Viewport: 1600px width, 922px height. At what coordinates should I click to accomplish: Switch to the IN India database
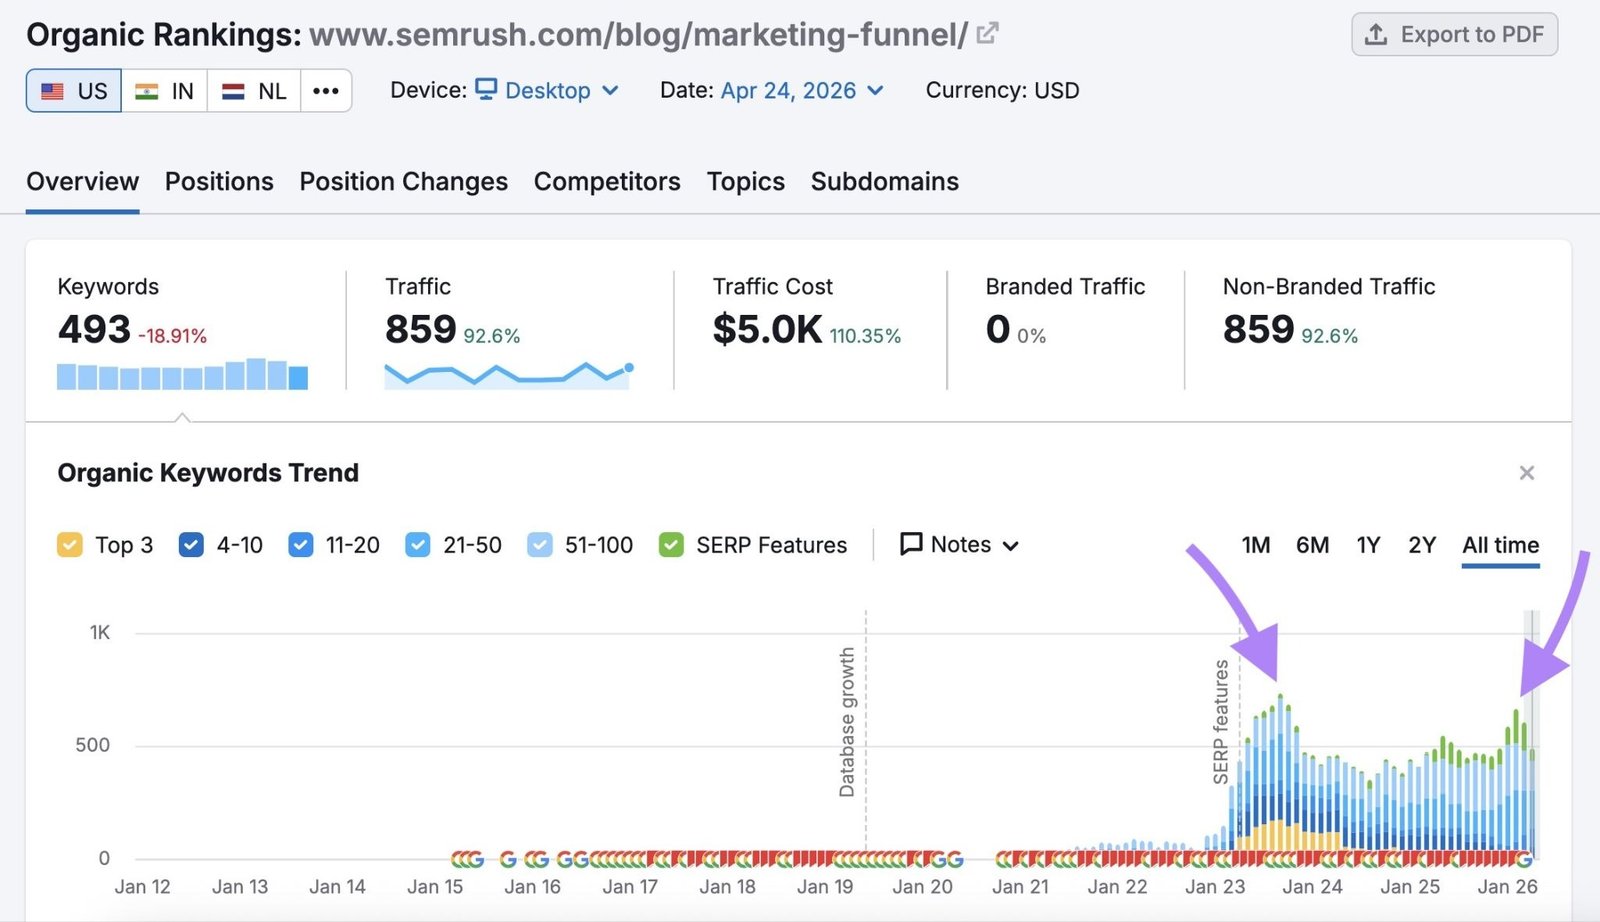pos(165,91)
